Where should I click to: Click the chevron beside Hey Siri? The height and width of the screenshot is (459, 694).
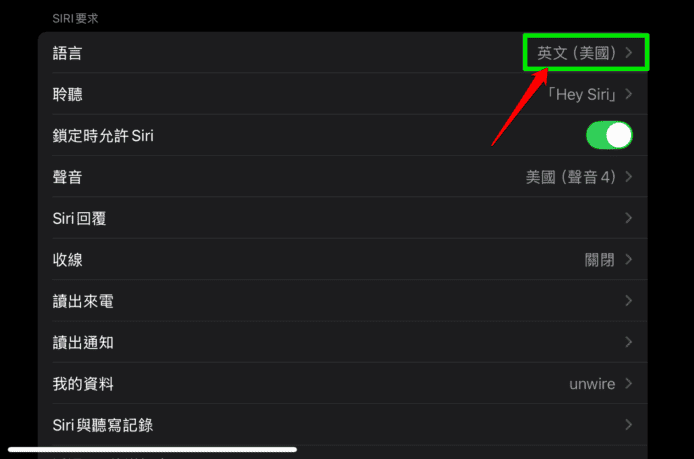pyautogui.click(x=628, y=94)
